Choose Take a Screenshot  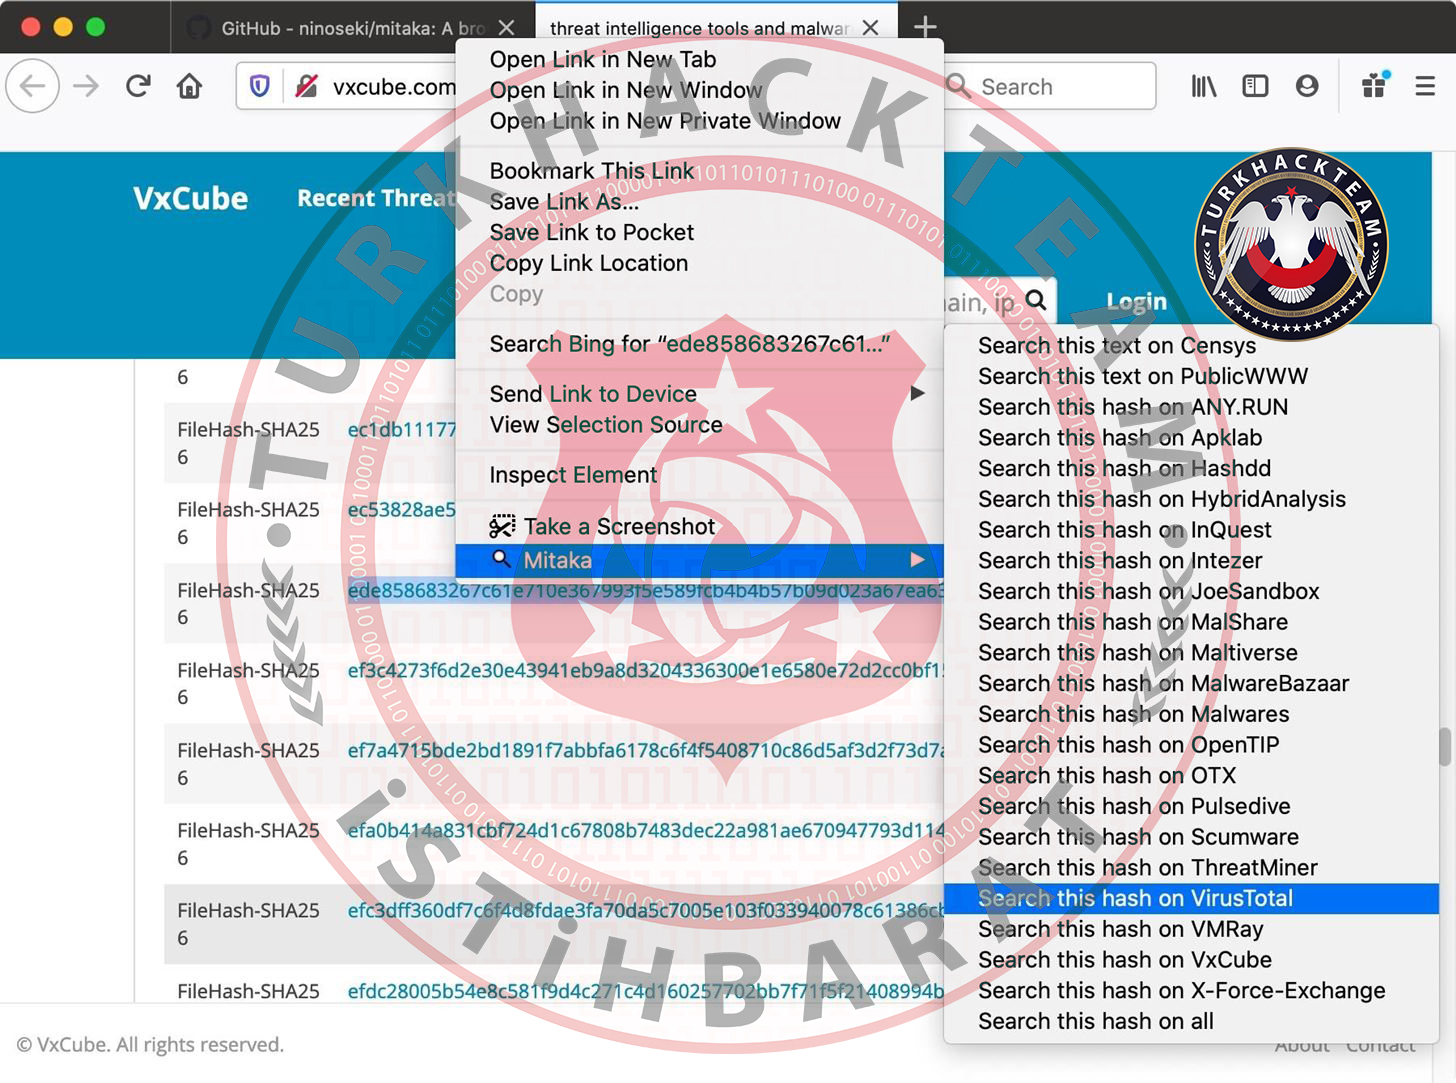(x=699, y=527)
